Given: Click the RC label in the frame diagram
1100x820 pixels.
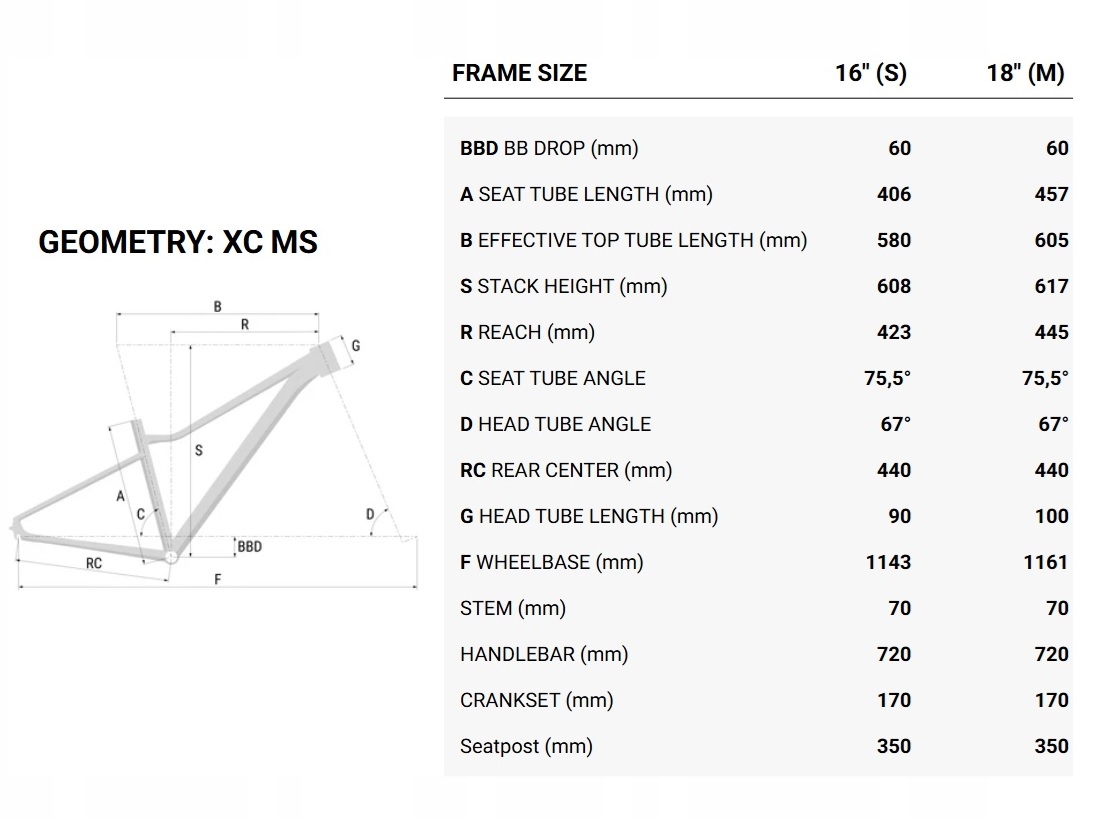Looking at the screenshot, I should [93, 563].
